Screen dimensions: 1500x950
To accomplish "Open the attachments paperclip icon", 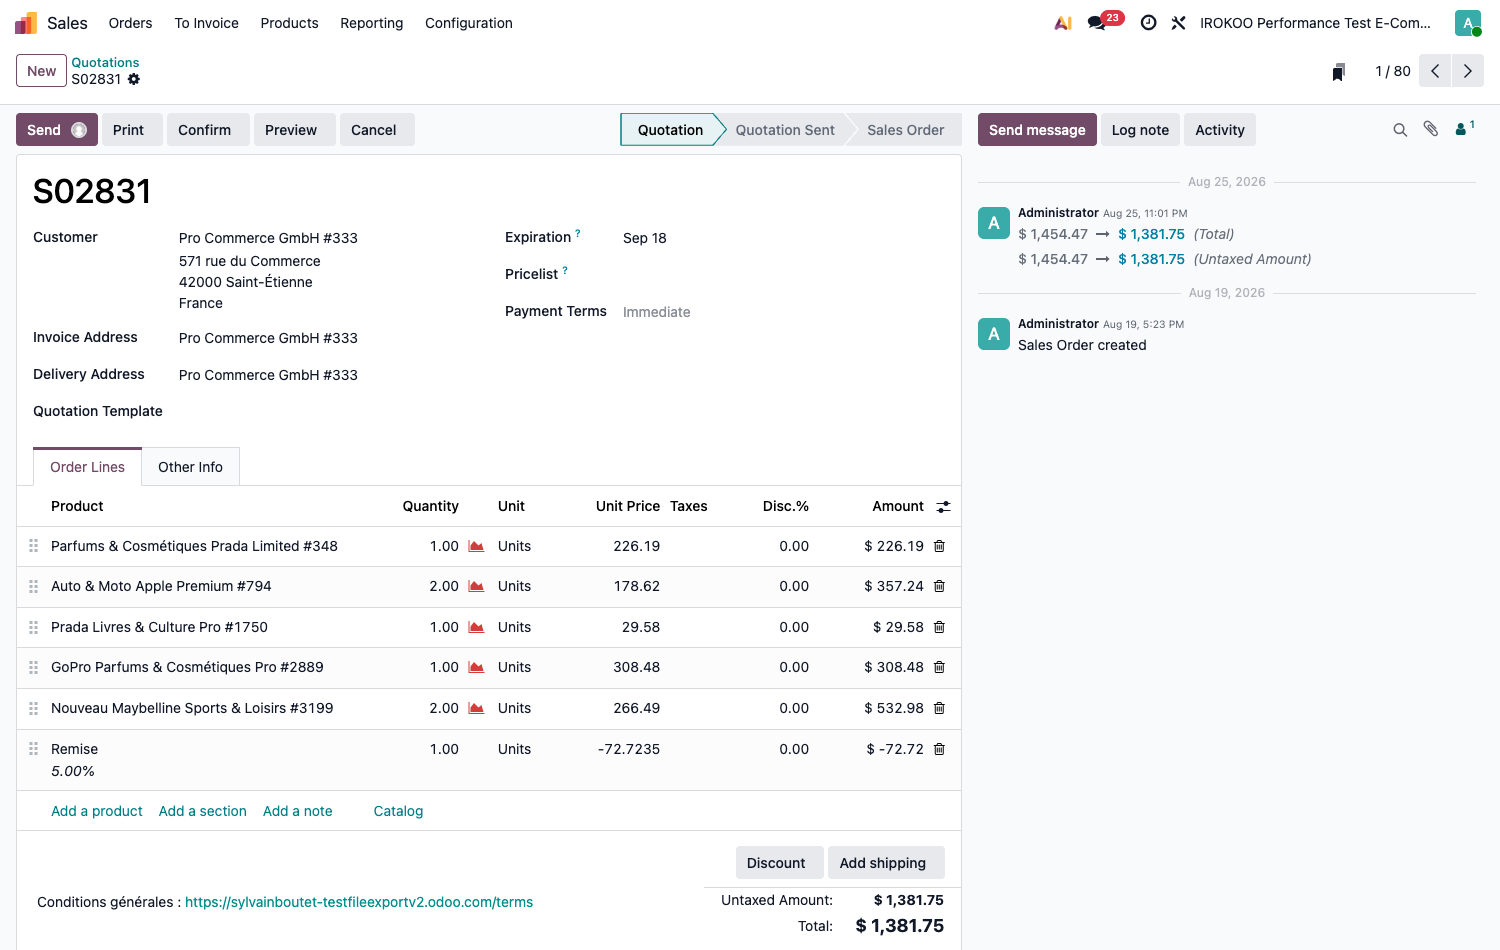I will click(x=1431, y=129).
